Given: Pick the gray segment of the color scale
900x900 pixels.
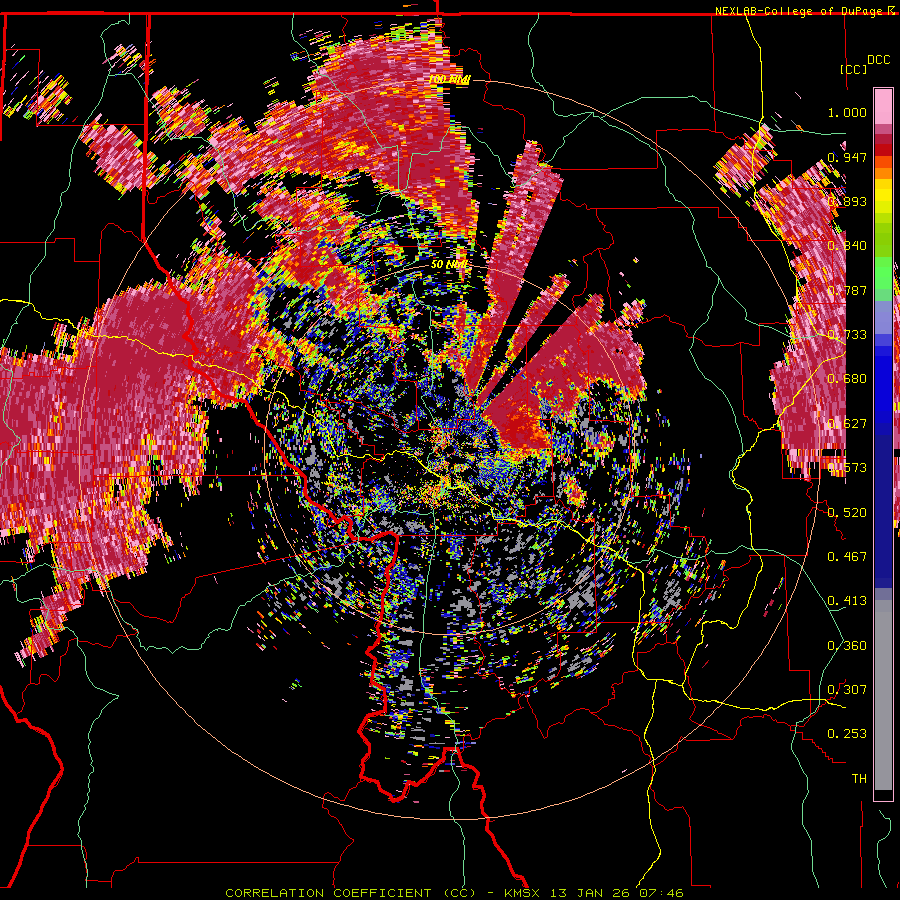Looking at the screenshot, I should click(x=883, y=695).
